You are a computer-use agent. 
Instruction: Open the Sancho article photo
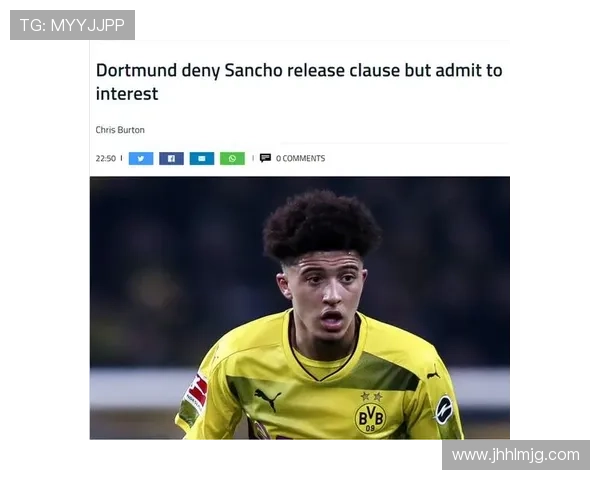300,308
